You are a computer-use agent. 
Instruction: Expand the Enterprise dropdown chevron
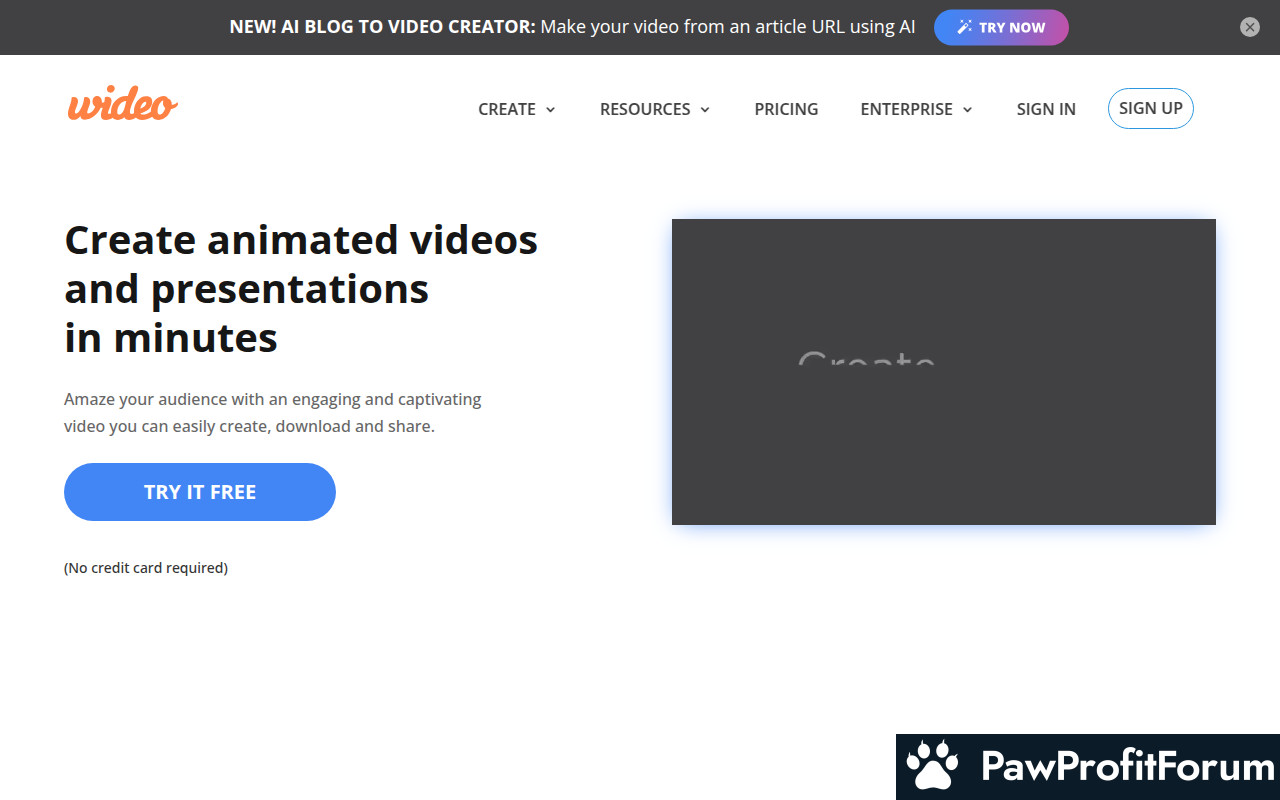[967, 110]
